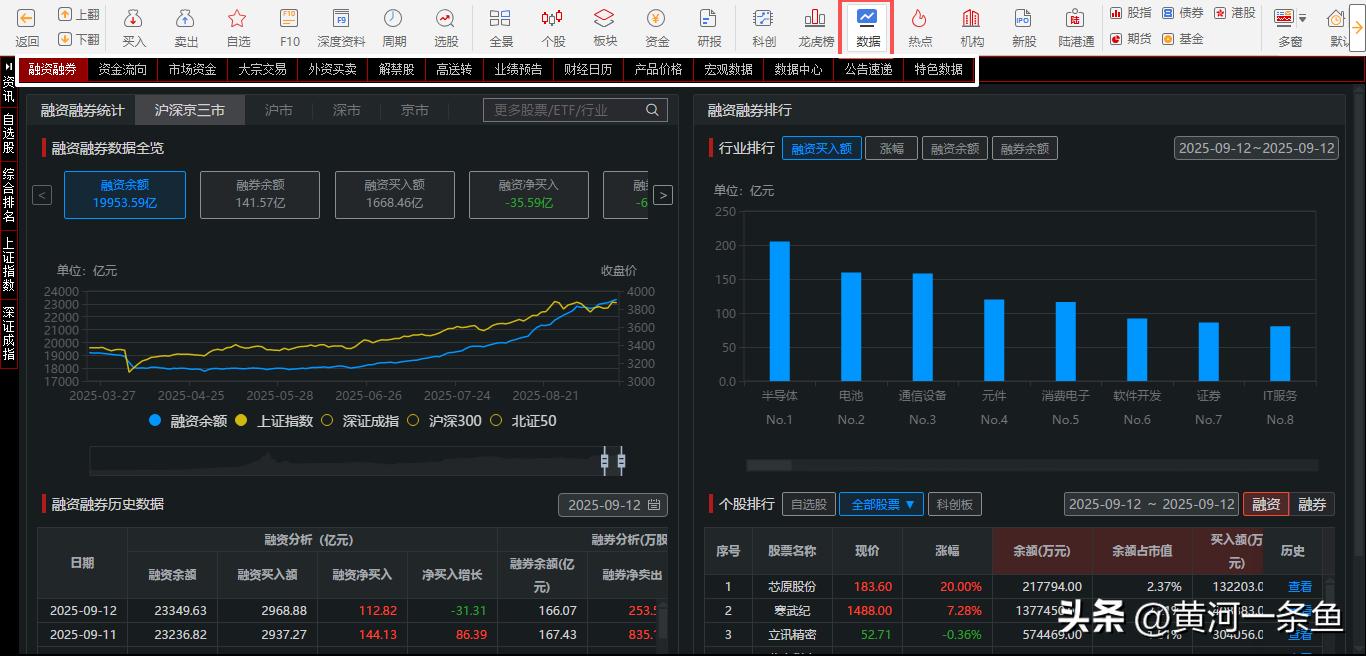Open the 个股 candlestick icon
This screenshot has width=1366, height=656.
(x=552, y=26)
